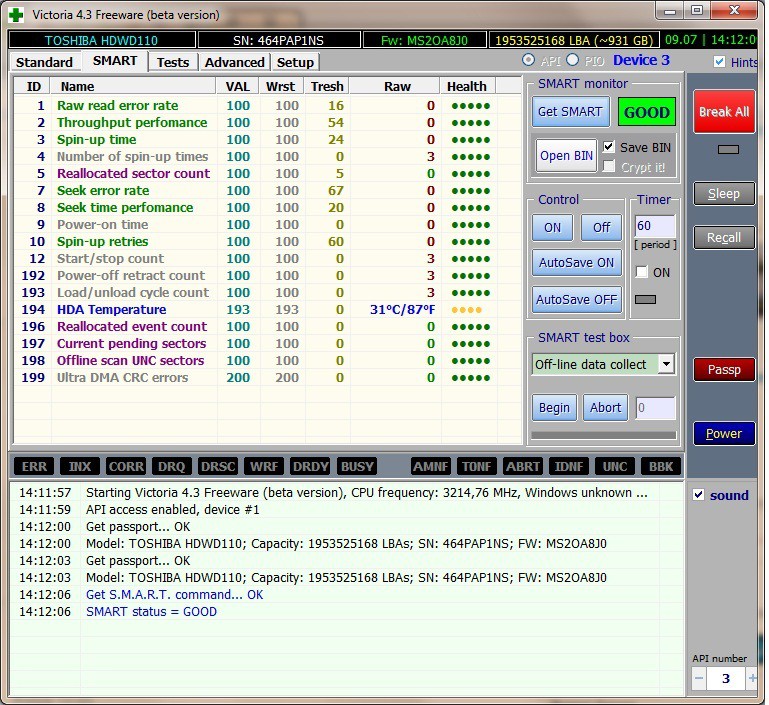The image size is (769, 705).
Task: Abort the SMART test
Action: (605, 408)
